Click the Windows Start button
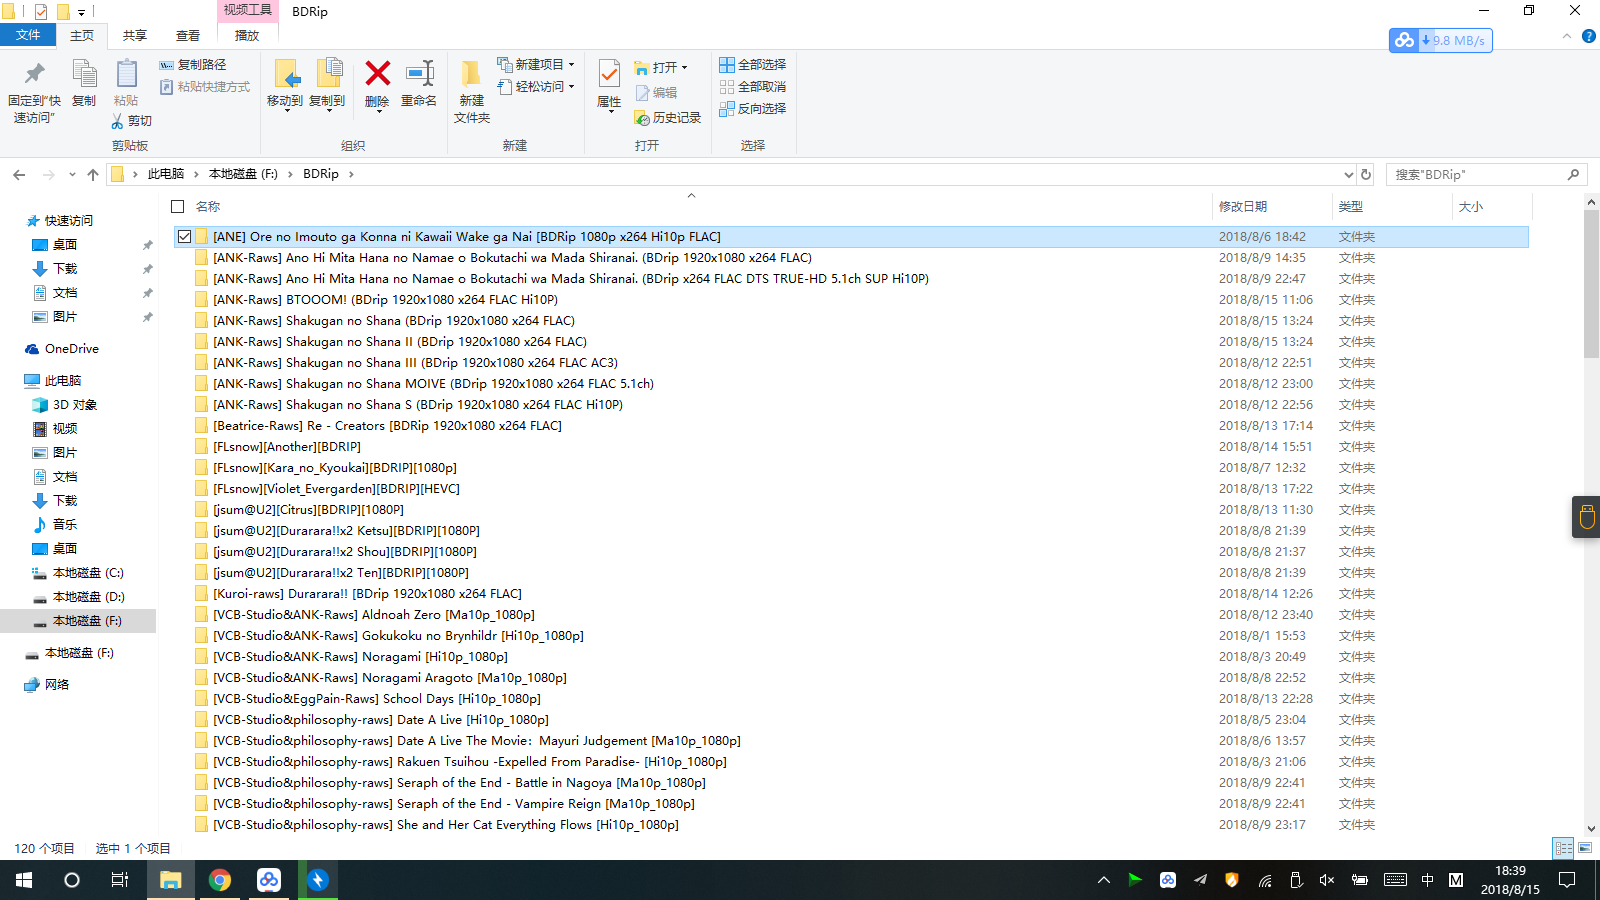 point(24,880)
